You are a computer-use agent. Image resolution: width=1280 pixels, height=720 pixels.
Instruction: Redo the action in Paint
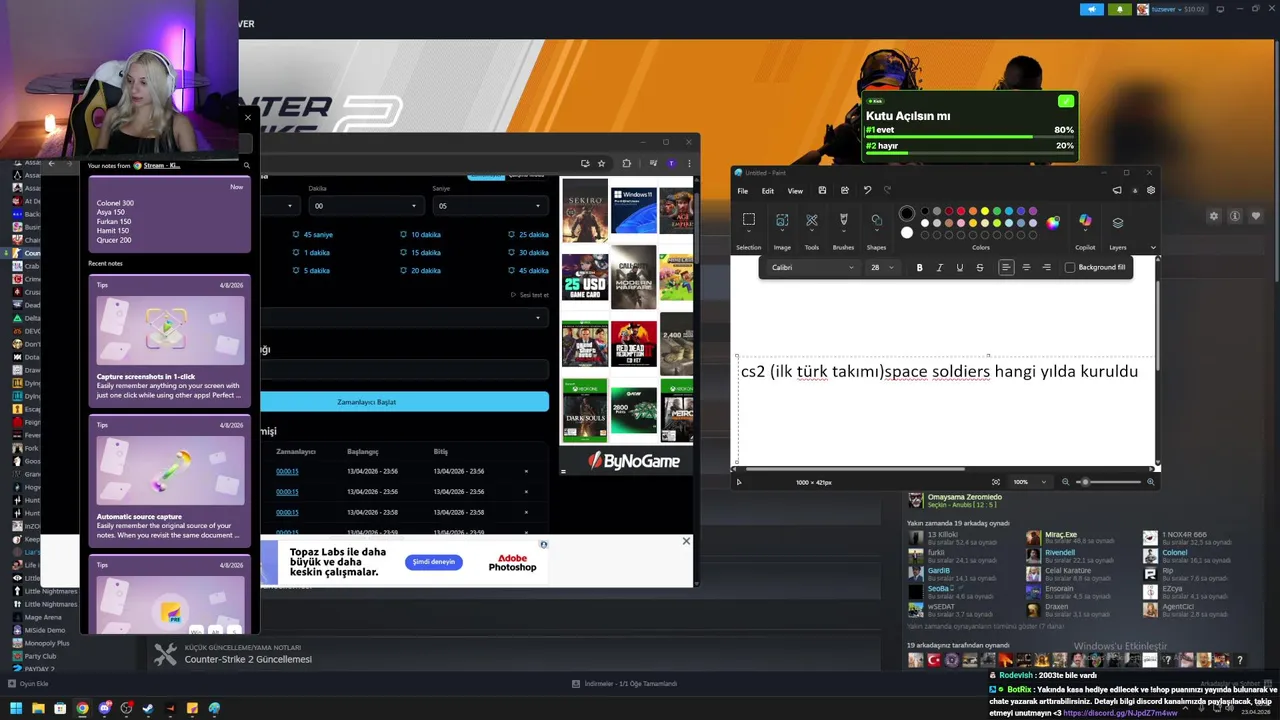(x=886, y=190)
